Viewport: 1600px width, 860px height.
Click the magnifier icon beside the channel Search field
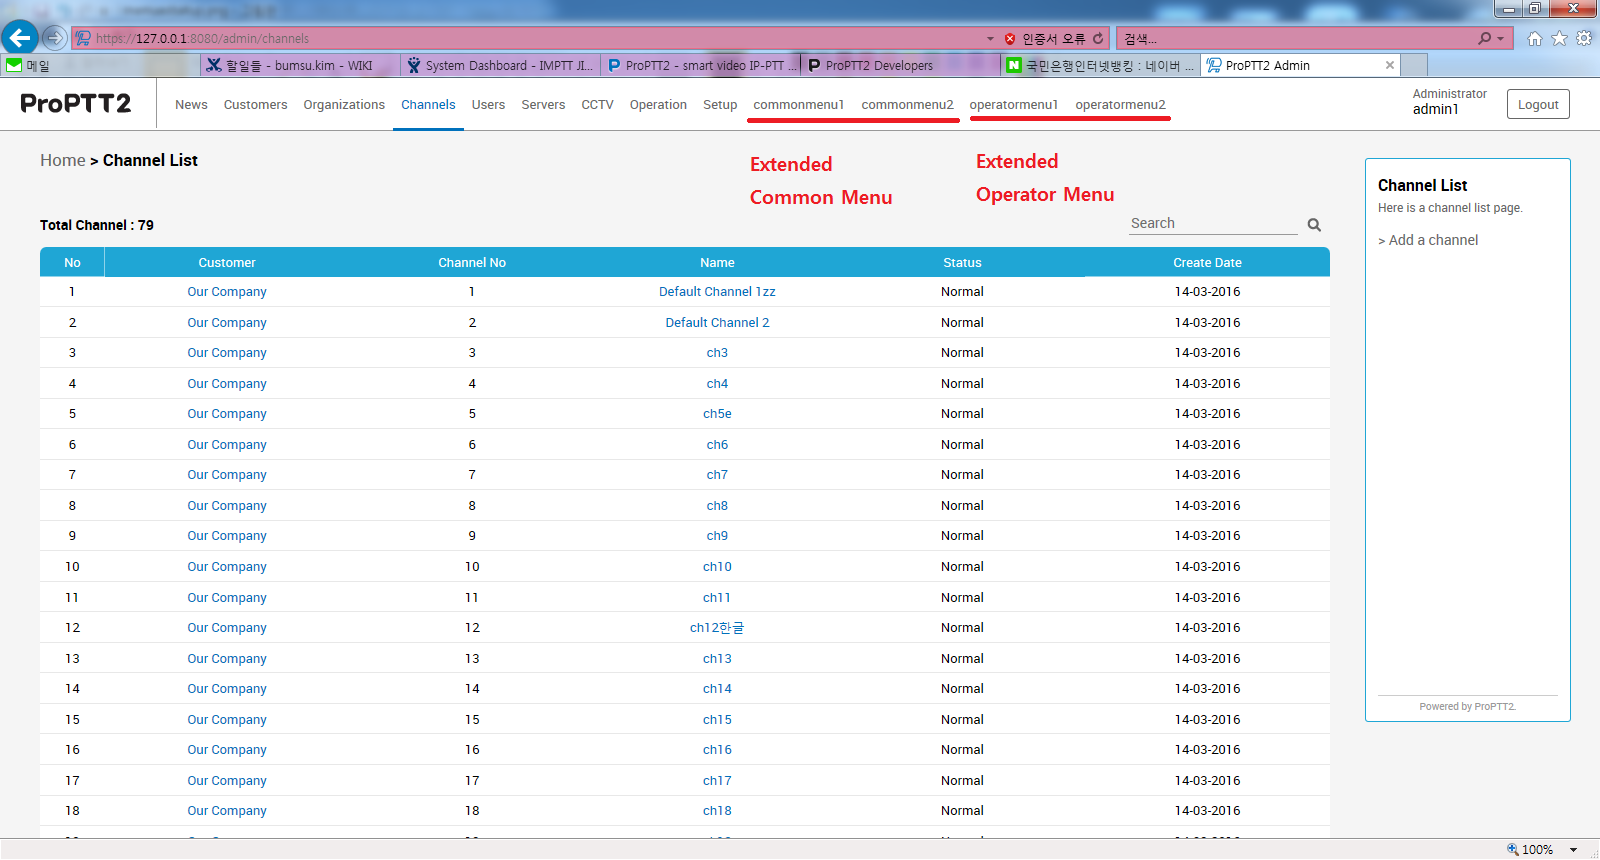coord(1314,225)
